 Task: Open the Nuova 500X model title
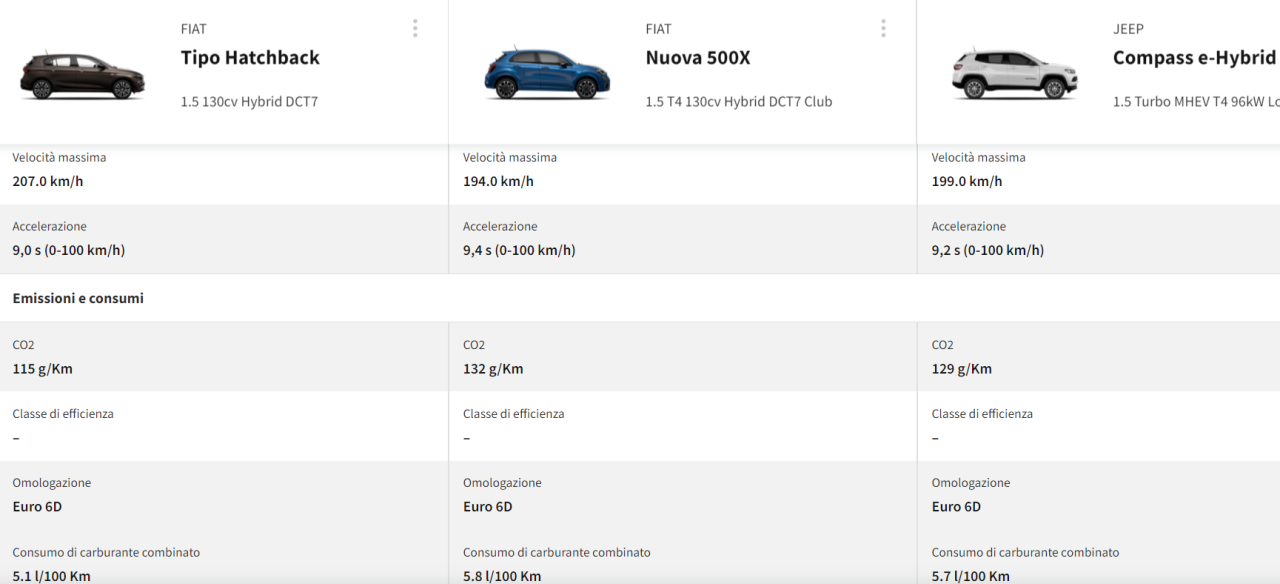click(x=698, y=58)
